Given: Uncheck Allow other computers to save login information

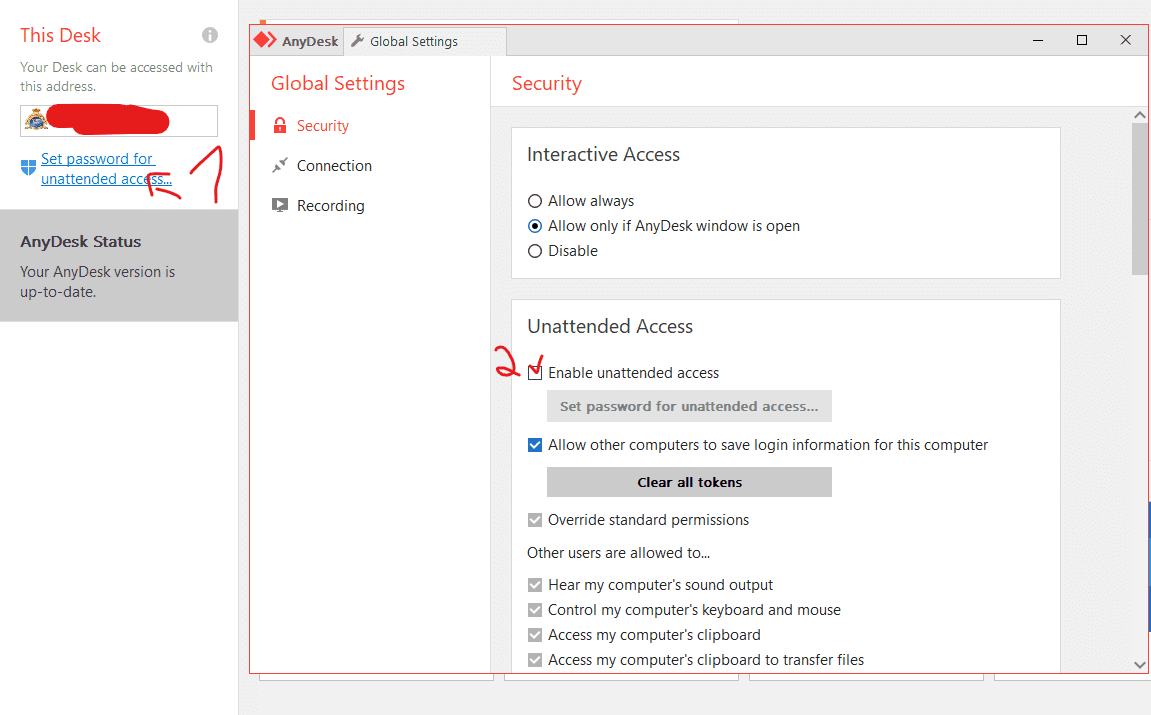Looking at the screenshot, I should [x=535, y=445].
